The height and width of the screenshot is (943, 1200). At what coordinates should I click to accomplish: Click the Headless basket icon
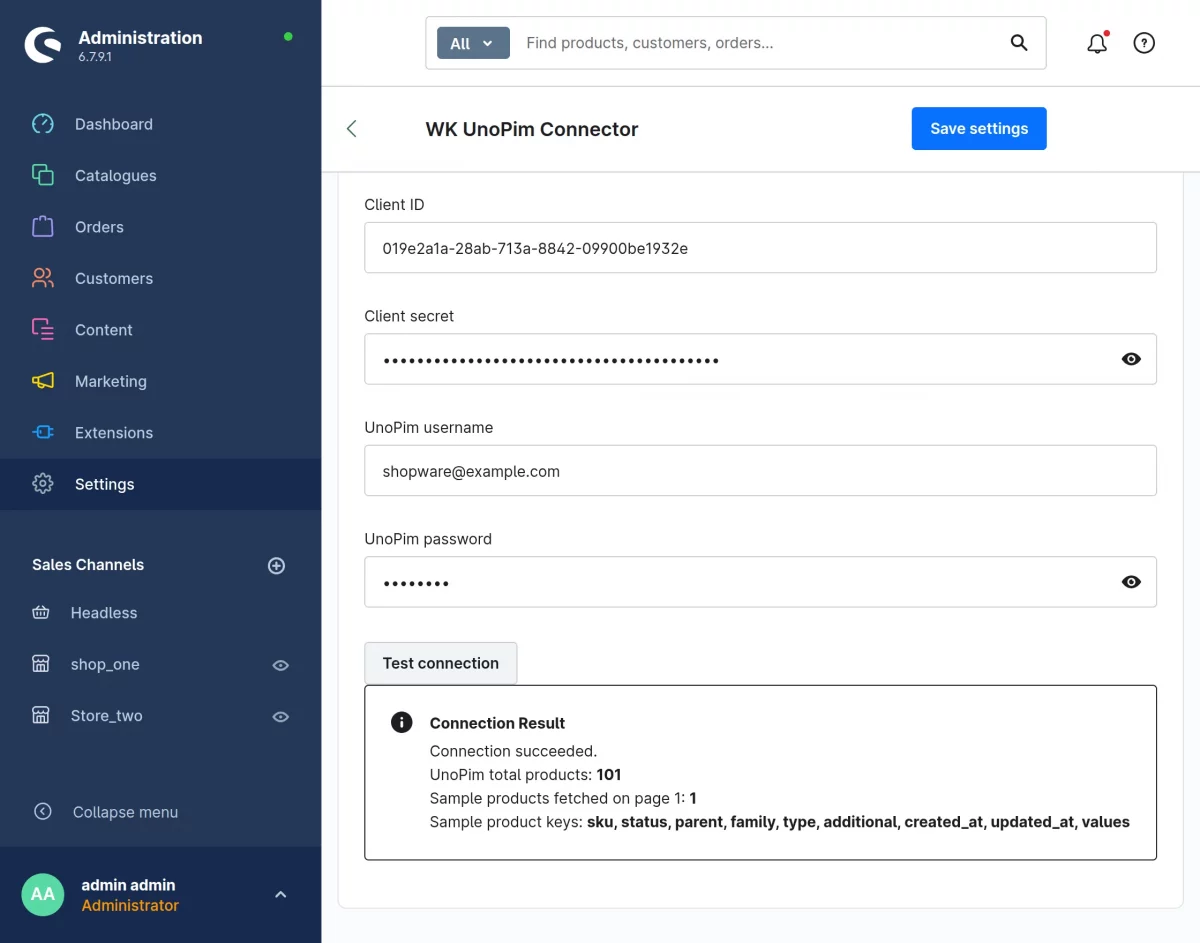pyautogui.click(x=41, y=613)
